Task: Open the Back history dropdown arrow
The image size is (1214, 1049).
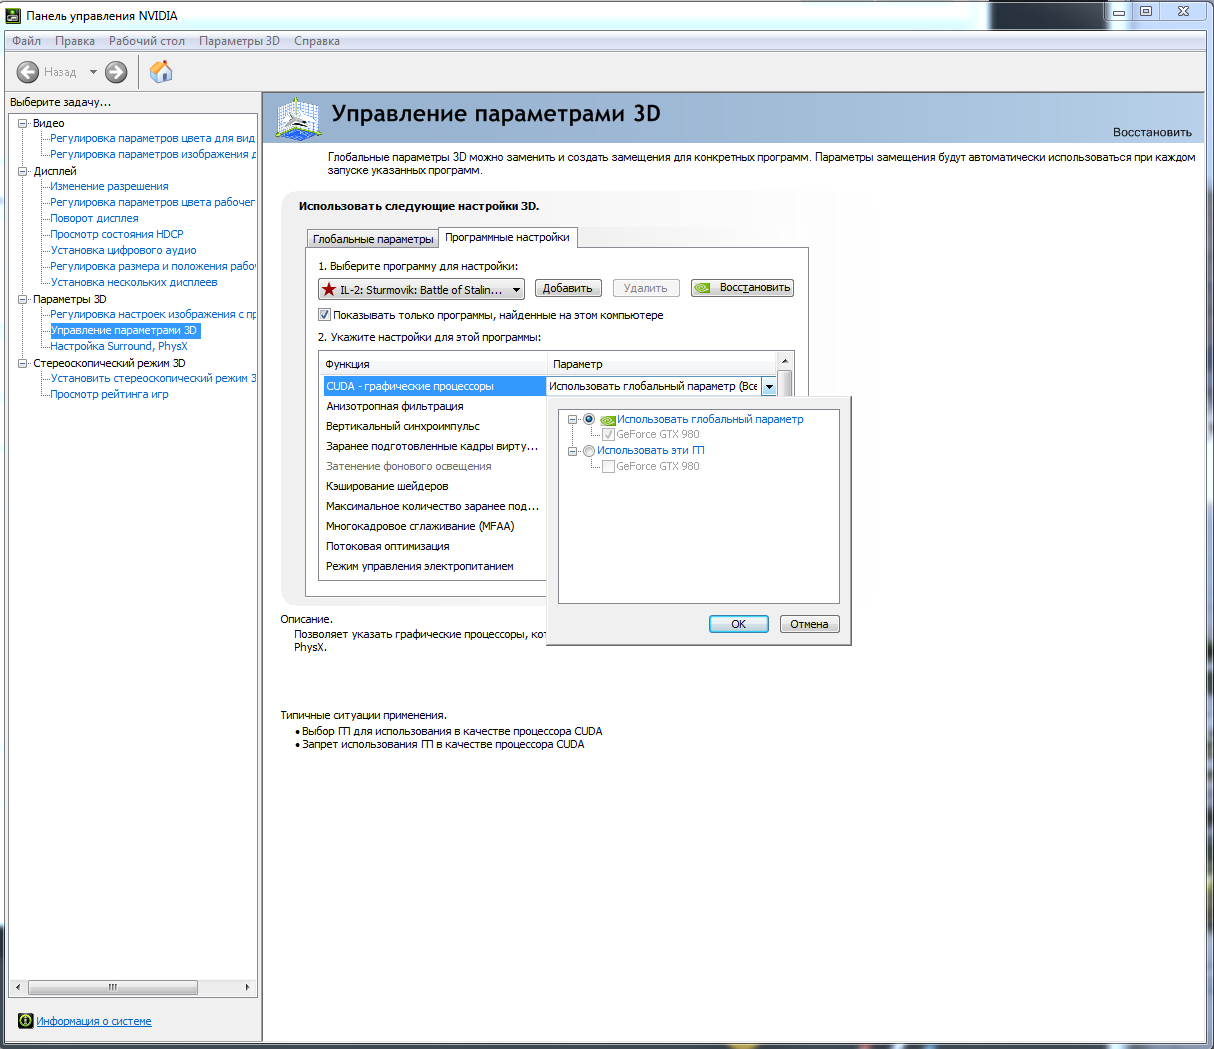Action: tap(93, 72)
